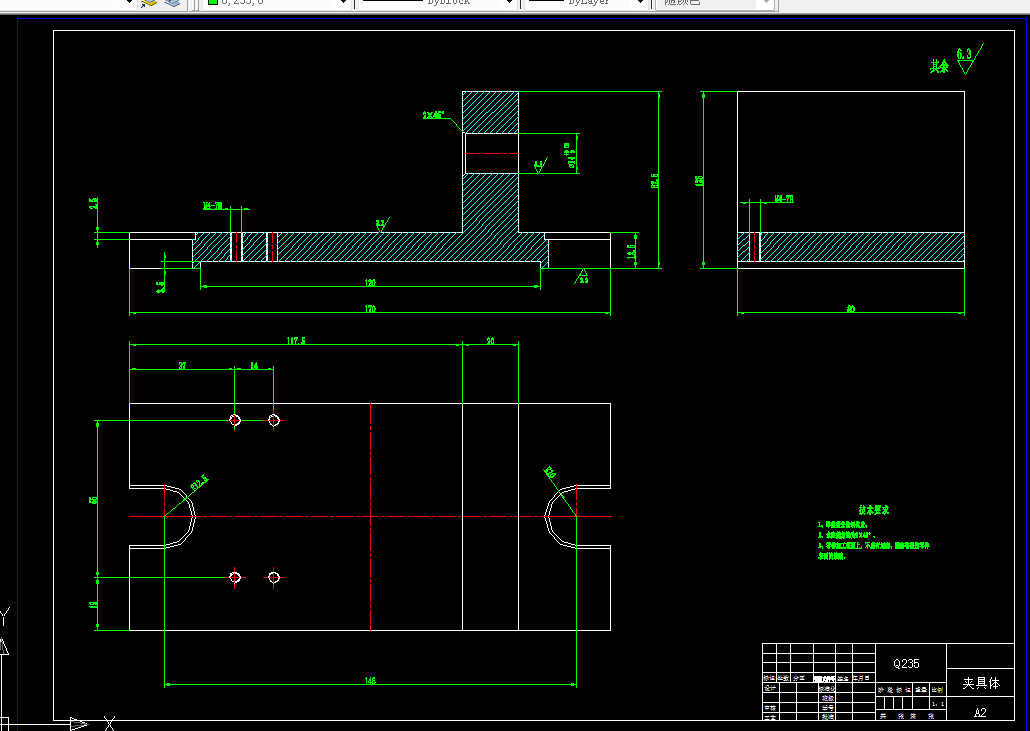The image size is (1030, 731).
Task: Select the R12.5 radius dimension on left slot
Action: 199,483
